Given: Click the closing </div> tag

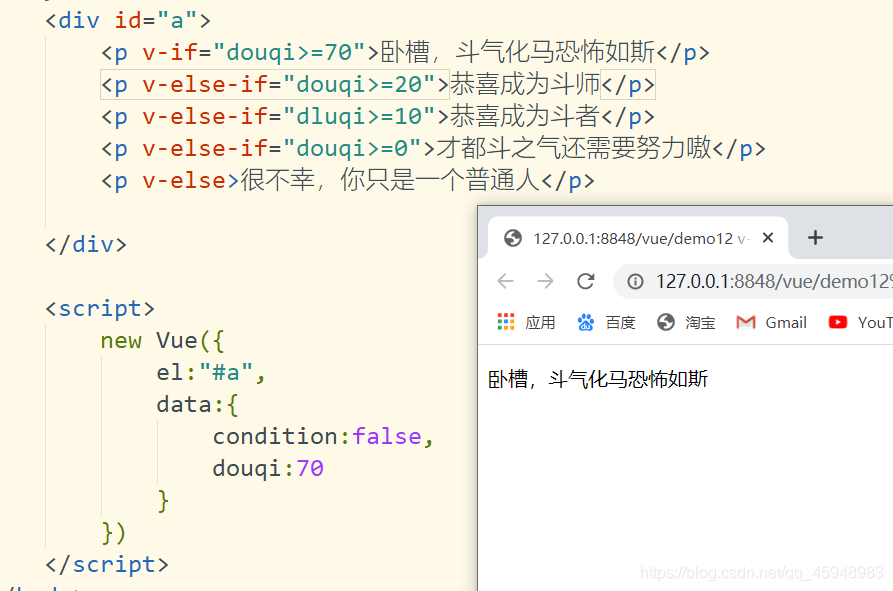Looking at the screenshot, I should click(86, 245).
